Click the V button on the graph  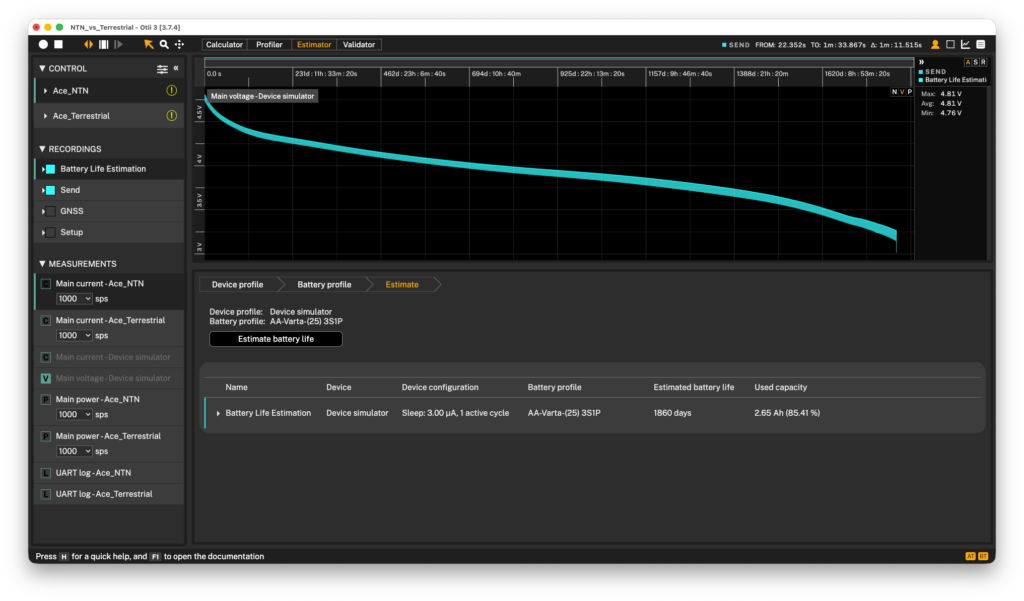(902, 92)
